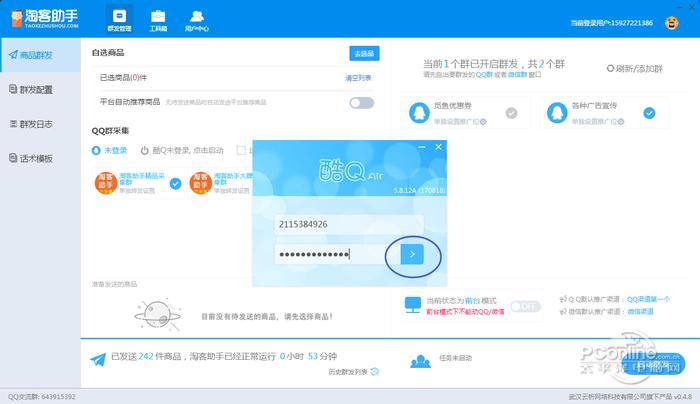Click the 刷新/添加群 refresh button
Screen dimensions: 700x404
click(x=634, y=68)
